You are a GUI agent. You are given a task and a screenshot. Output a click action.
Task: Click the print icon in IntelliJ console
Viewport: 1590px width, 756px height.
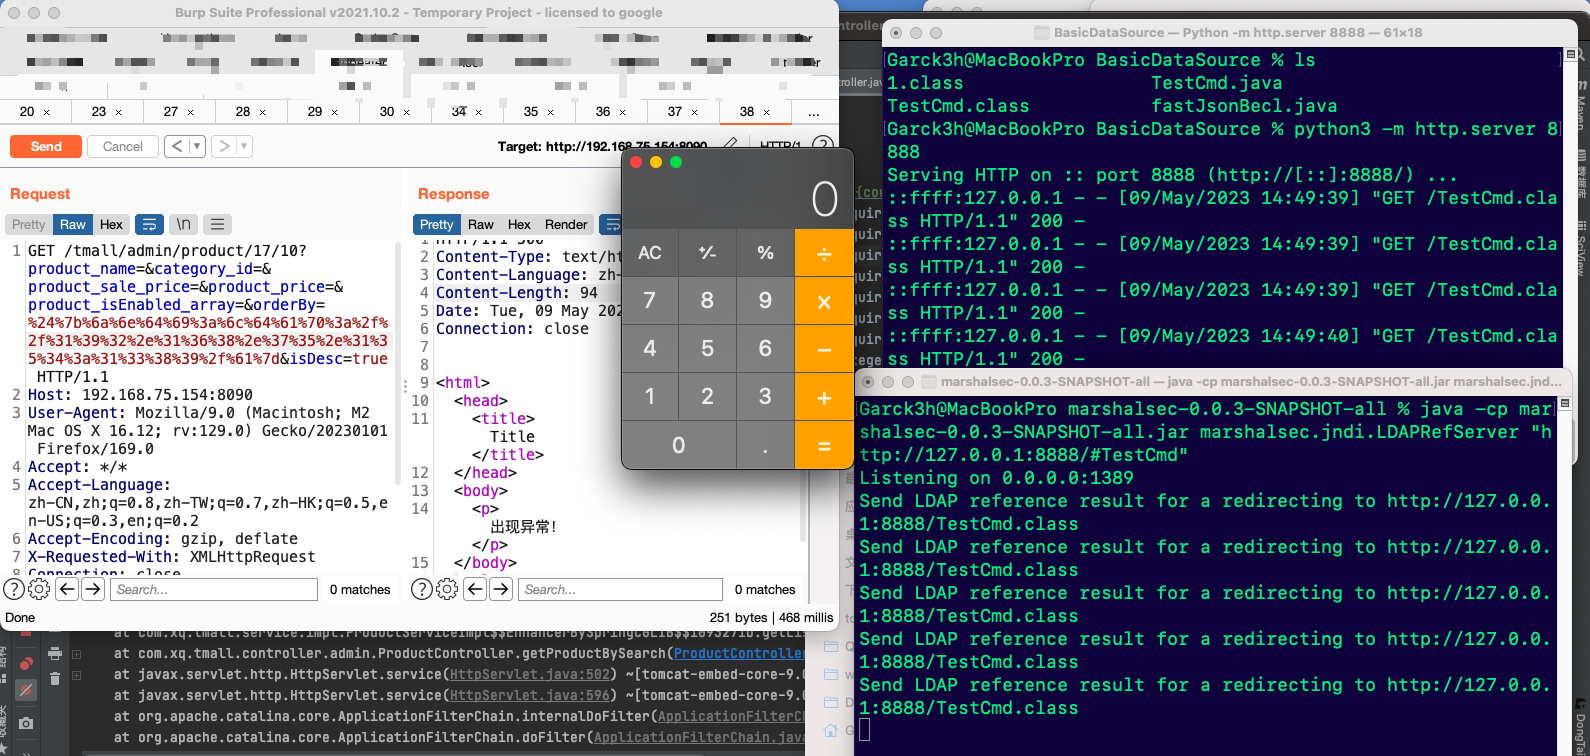[54, 654]
